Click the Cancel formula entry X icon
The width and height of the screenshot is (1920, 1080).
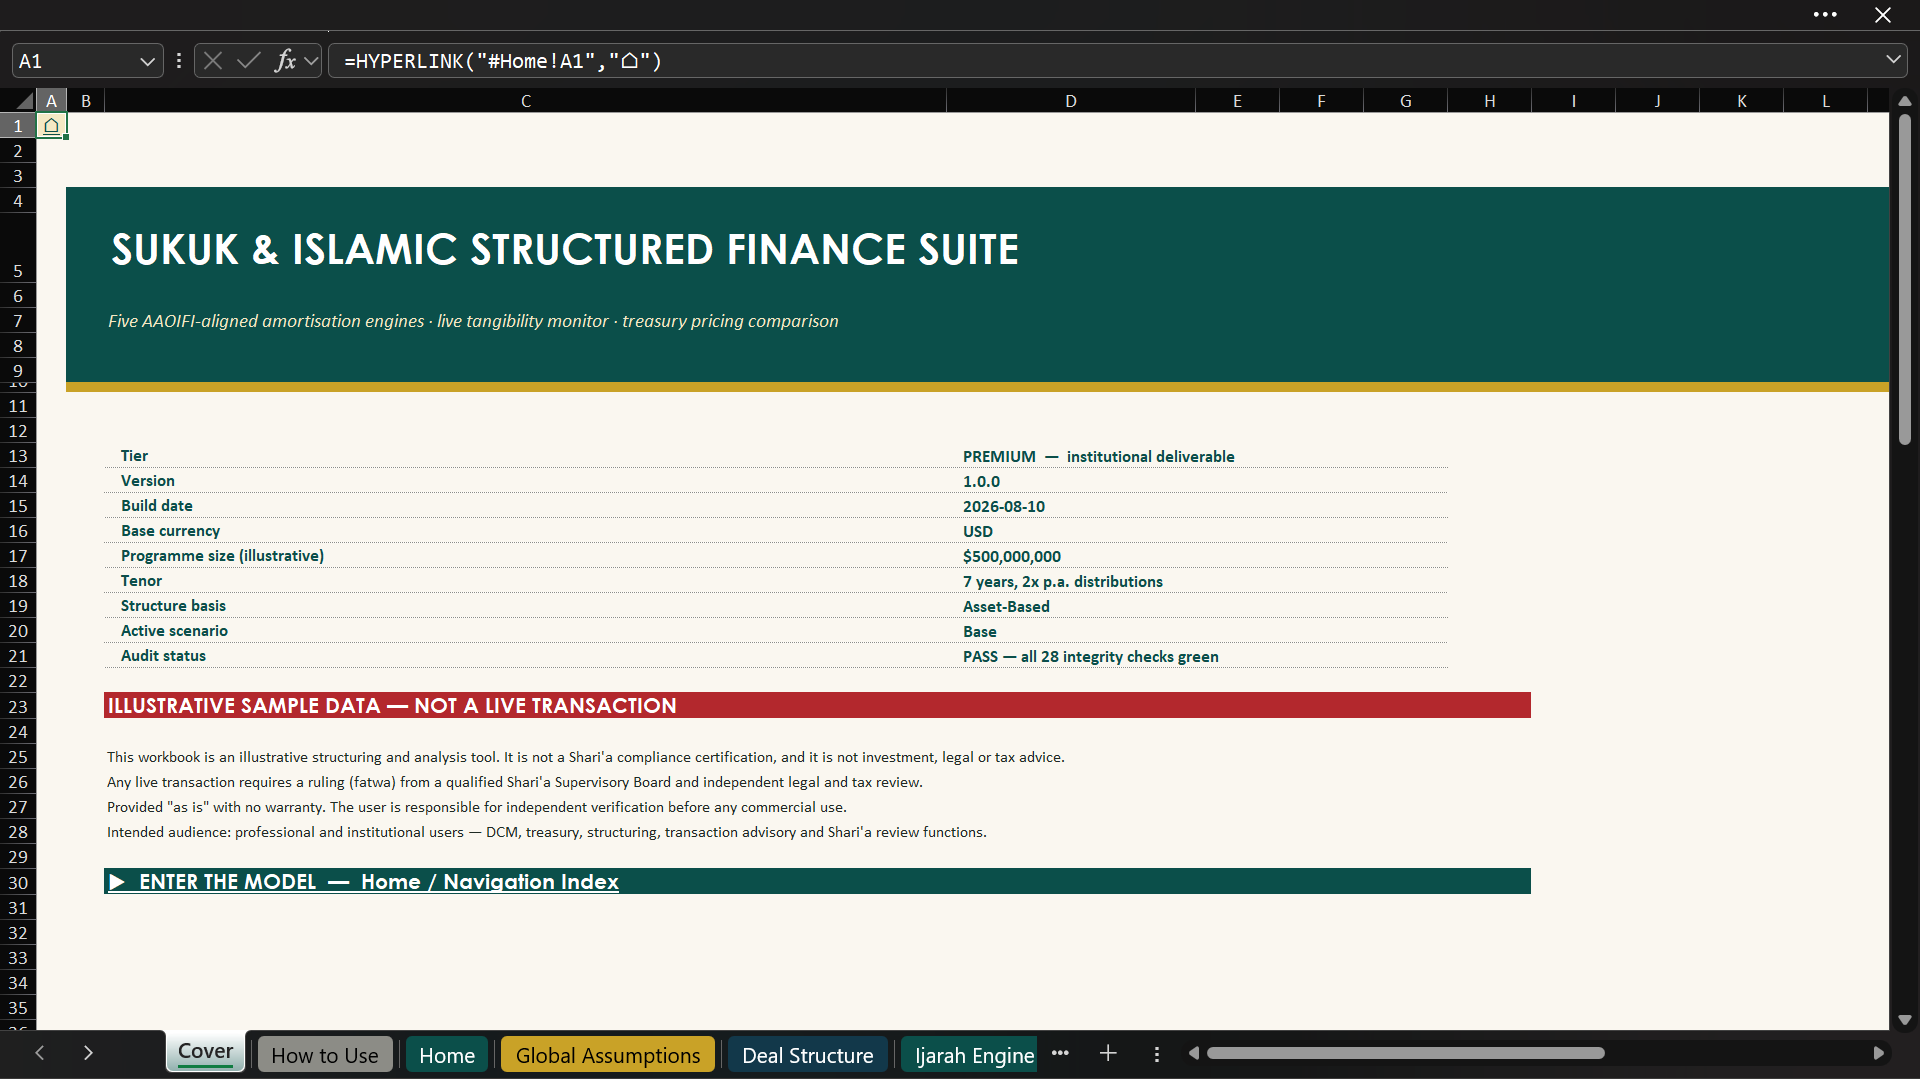click(x=213, y=61)
